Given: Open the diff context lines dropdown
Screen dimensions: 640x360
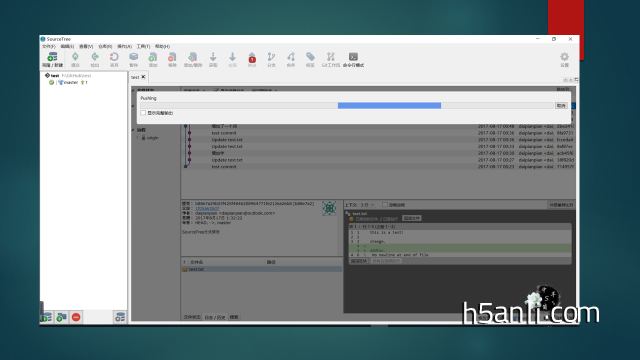Looking at the screenshot, I should point(367,205).
